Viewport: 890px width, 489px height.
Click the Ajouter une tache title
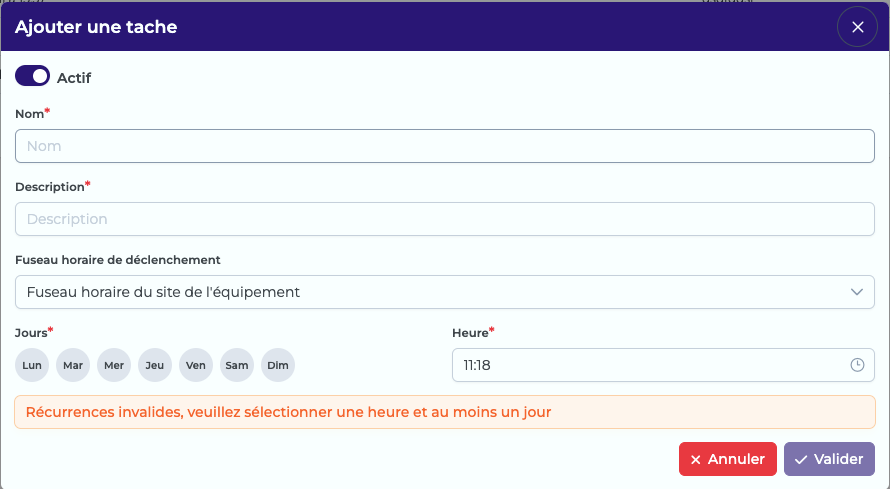96,27
